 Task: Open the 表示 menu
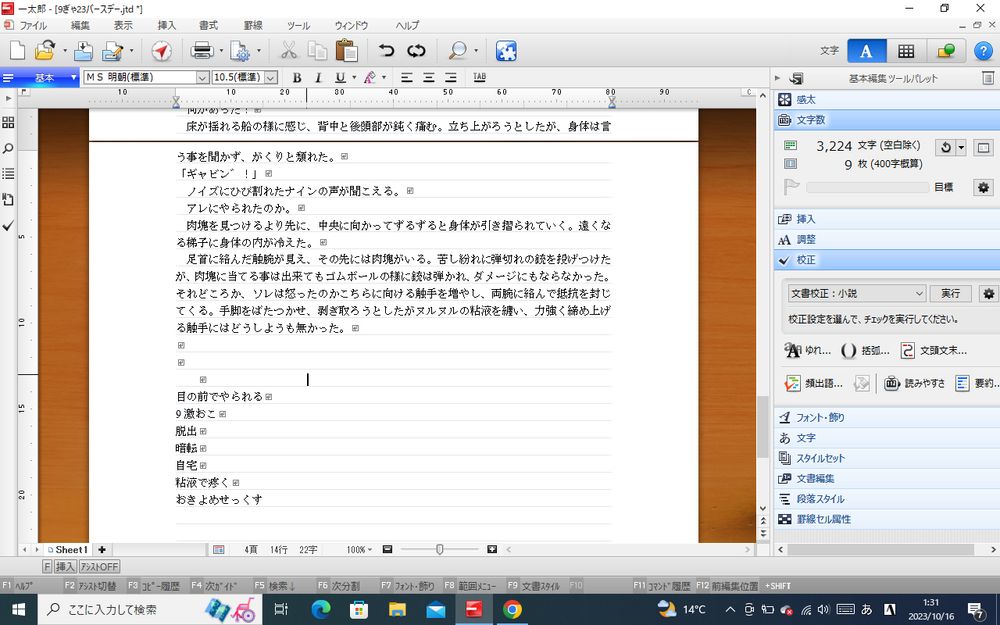click(123, 26)
